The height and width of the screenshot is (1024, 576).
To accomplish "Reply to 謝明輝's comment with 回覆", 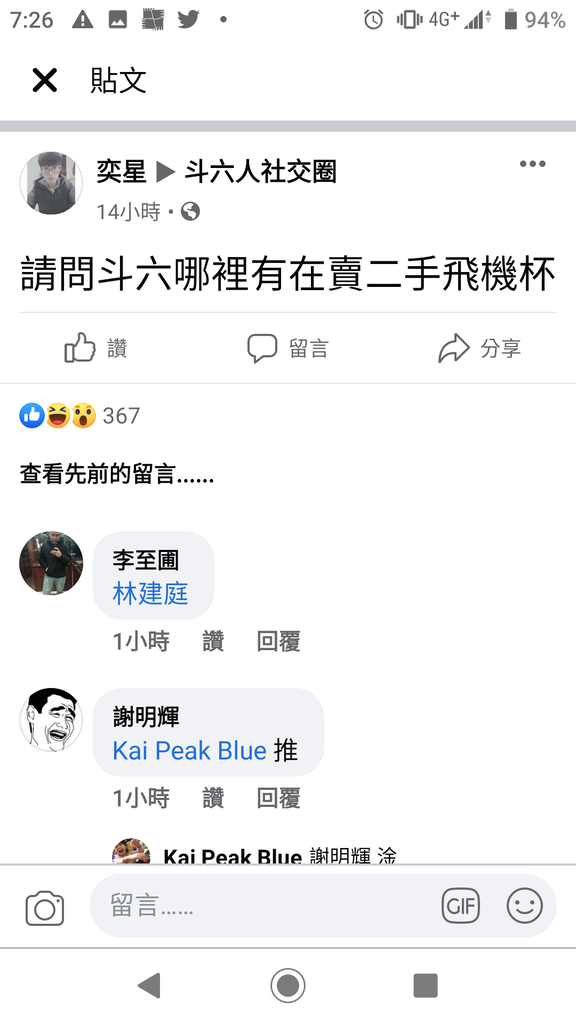I will 278,798.
